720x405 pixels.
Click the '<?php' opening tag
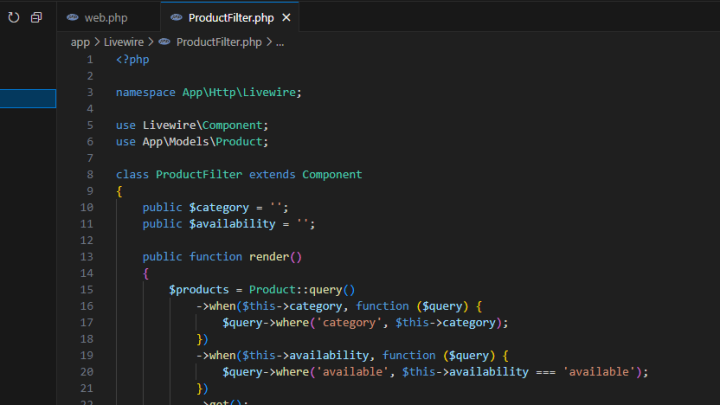(133, 60)
